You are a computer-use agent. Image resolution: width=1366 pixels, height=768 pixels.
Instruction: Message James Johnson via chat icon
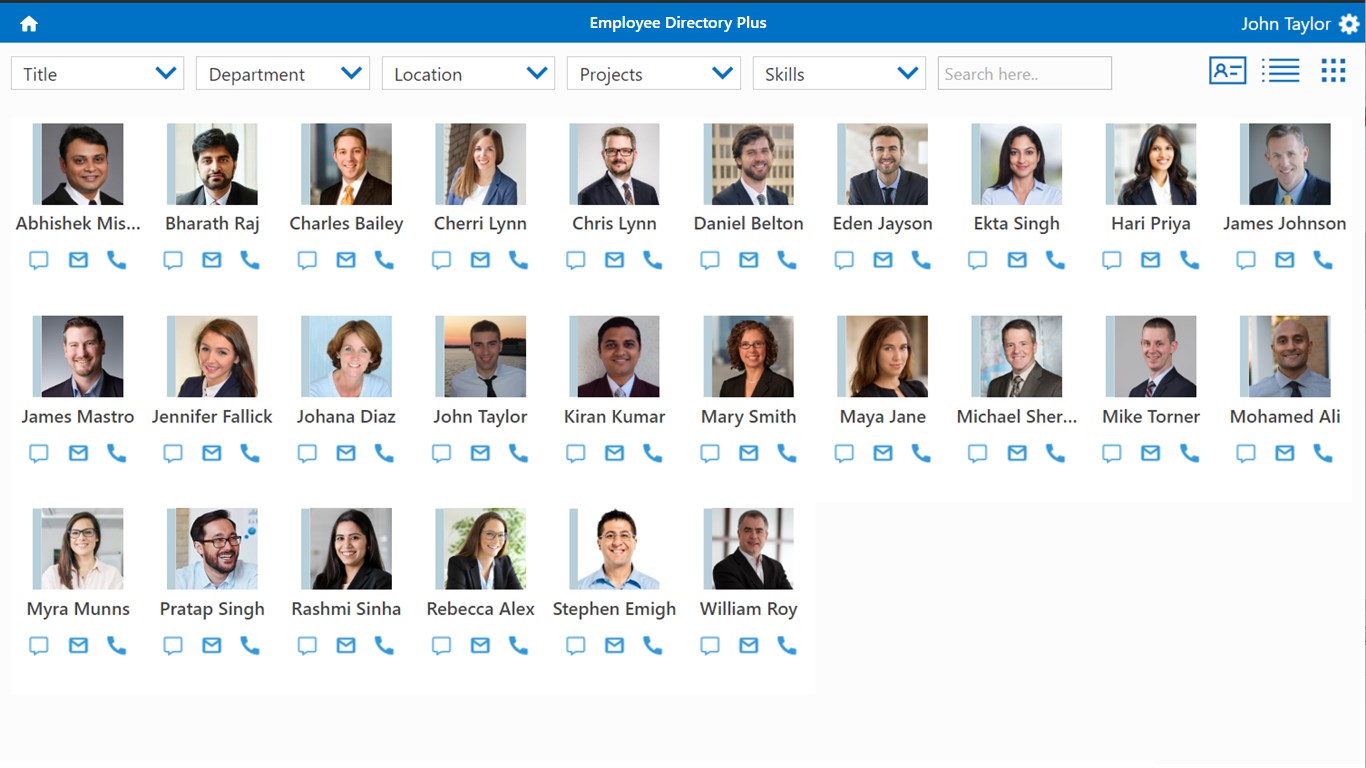click(x=1246, y=261)
